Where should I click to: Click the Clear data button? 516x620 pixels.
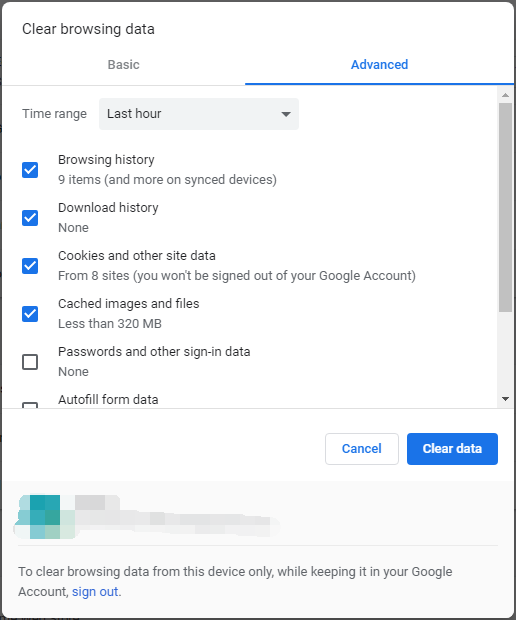click(452, 449)
